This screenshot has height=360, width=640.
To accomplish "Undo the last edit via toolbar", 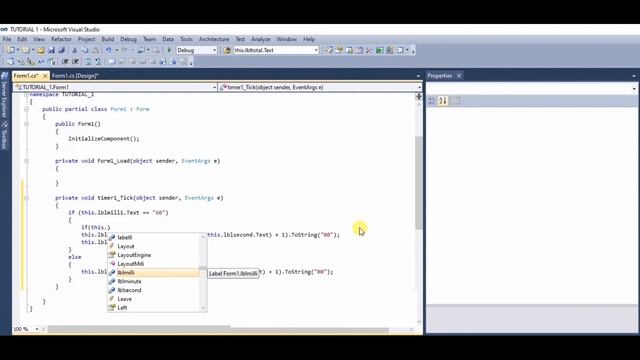I will 108,50.
